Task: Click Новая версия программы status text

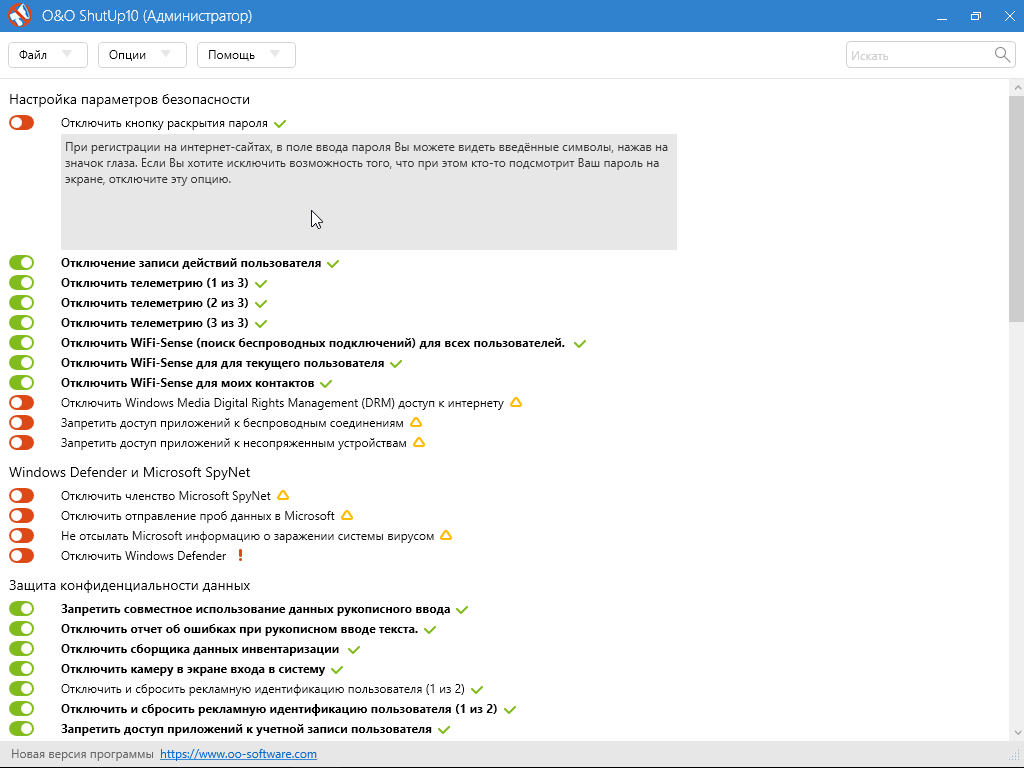Action: 82,754
